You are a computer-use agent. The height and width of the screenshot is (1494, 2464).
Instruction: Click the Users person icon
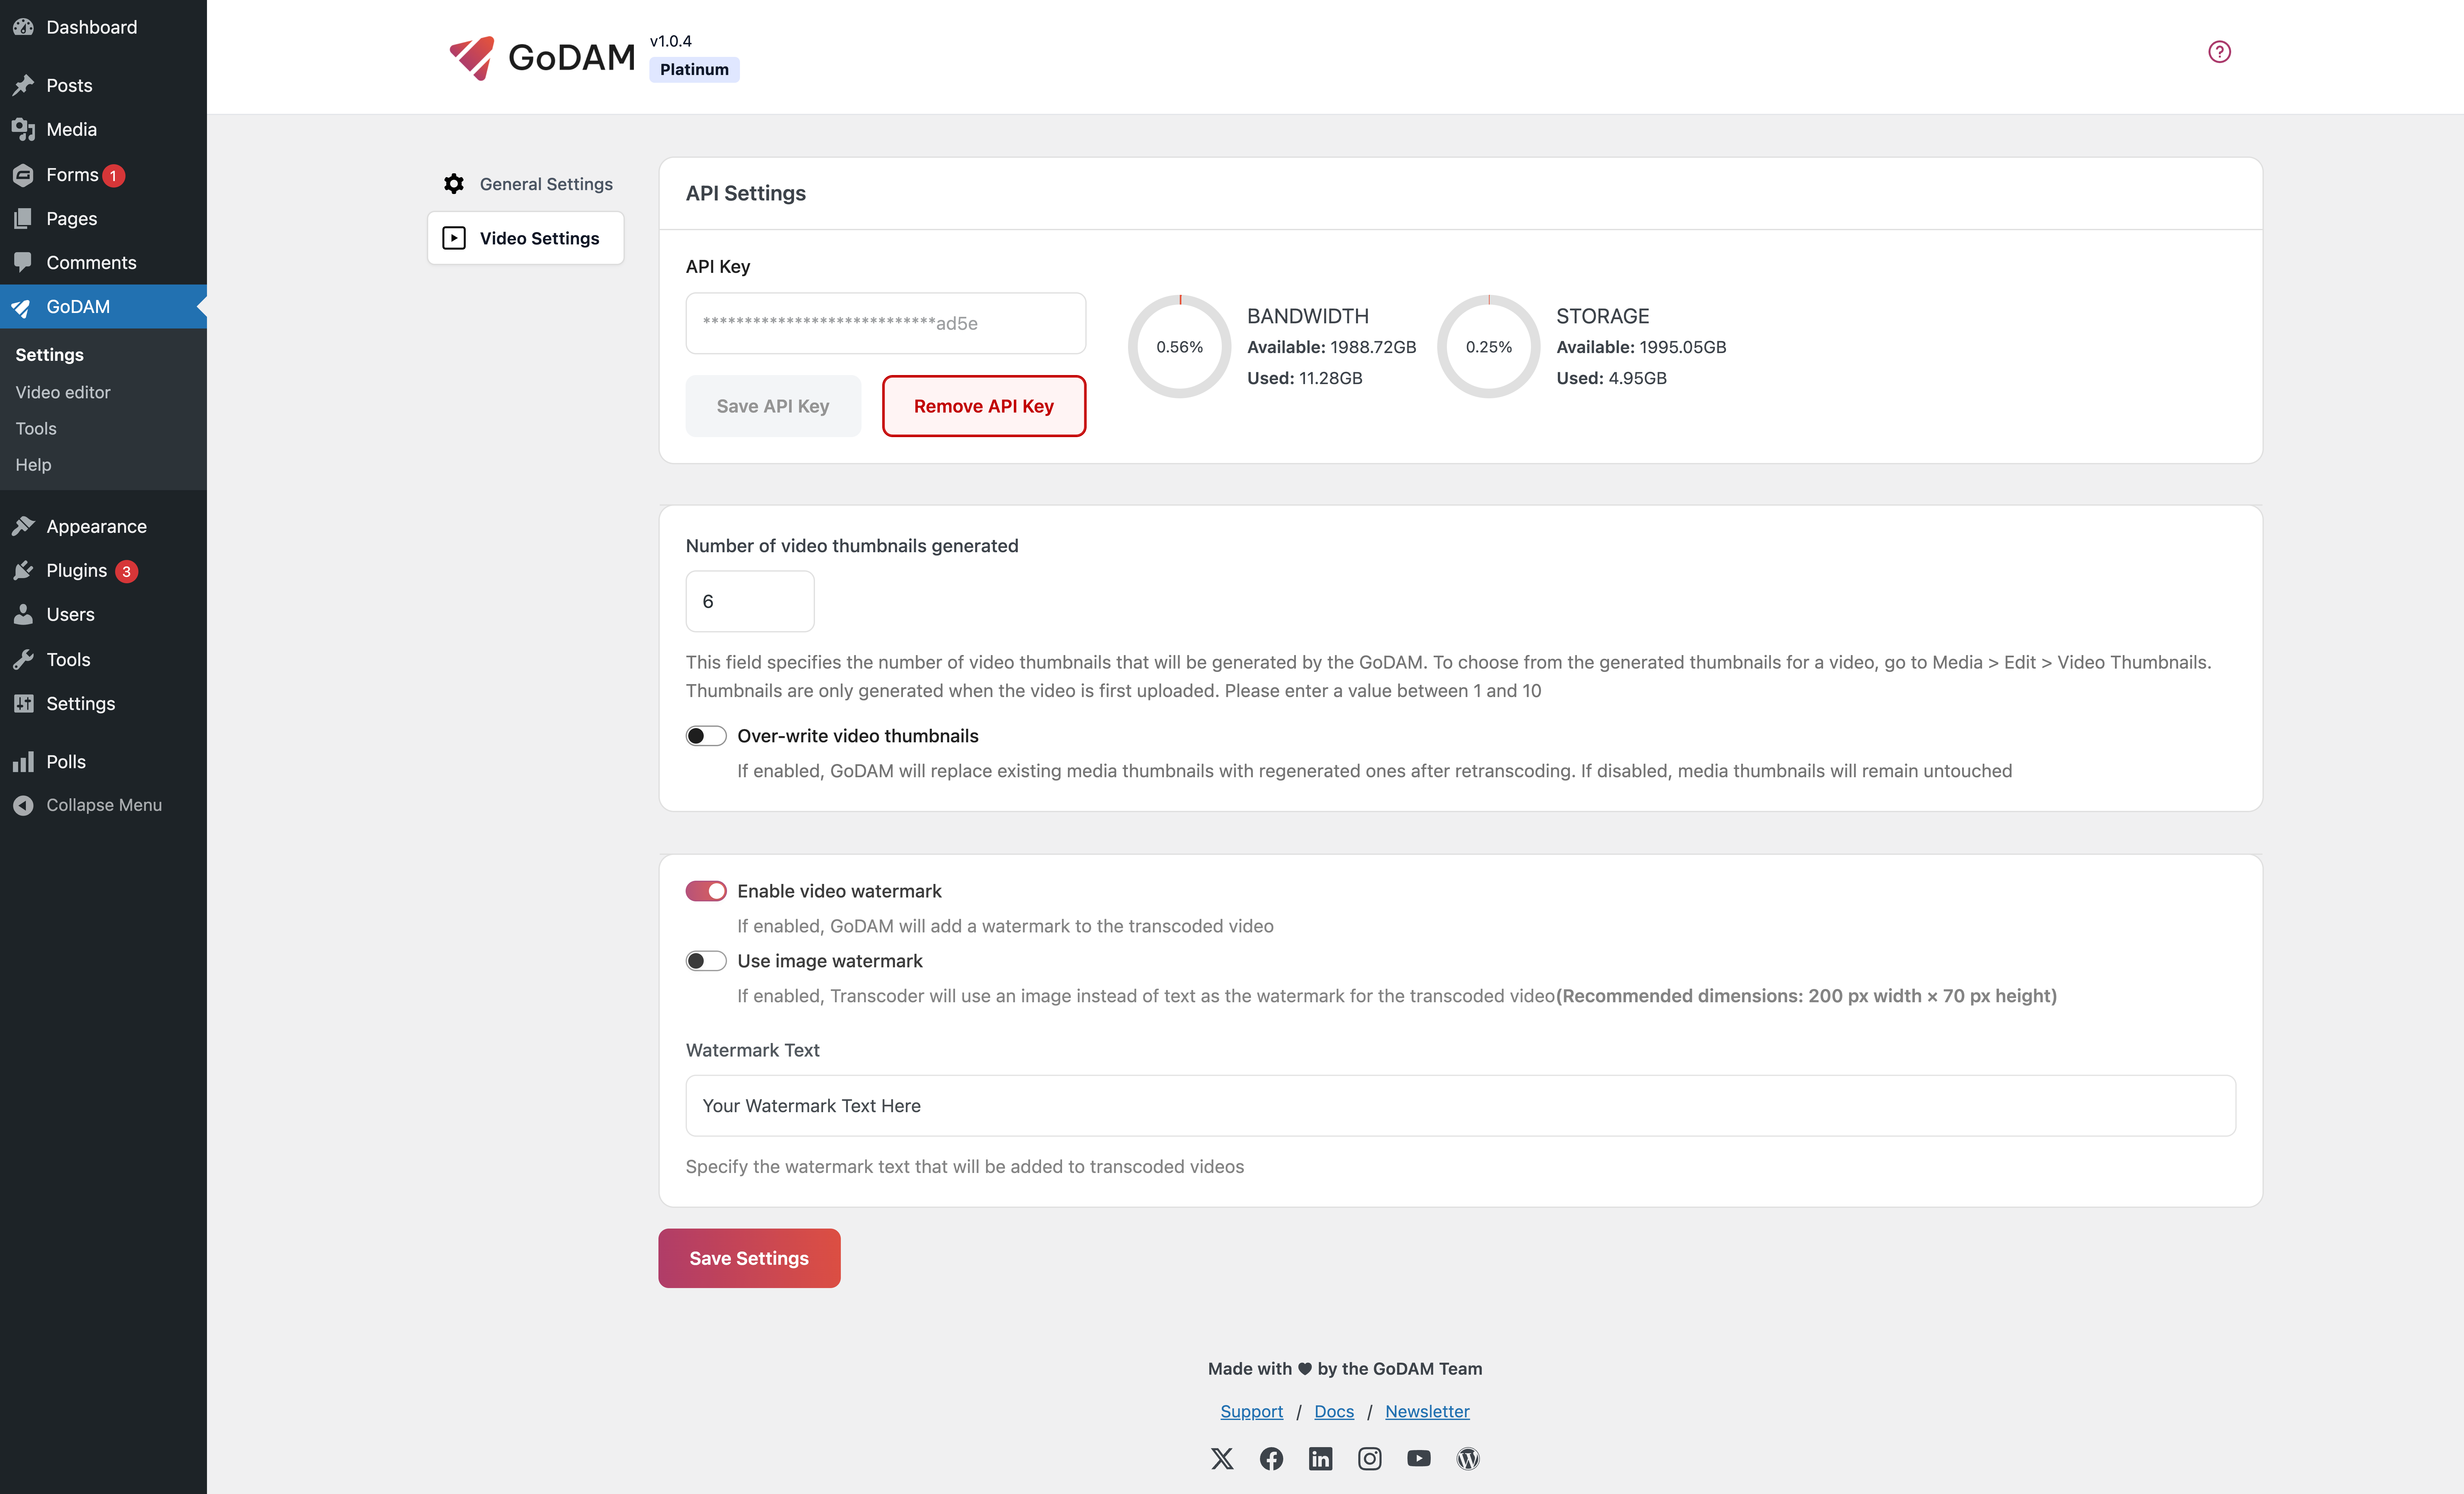click(23, 614)
